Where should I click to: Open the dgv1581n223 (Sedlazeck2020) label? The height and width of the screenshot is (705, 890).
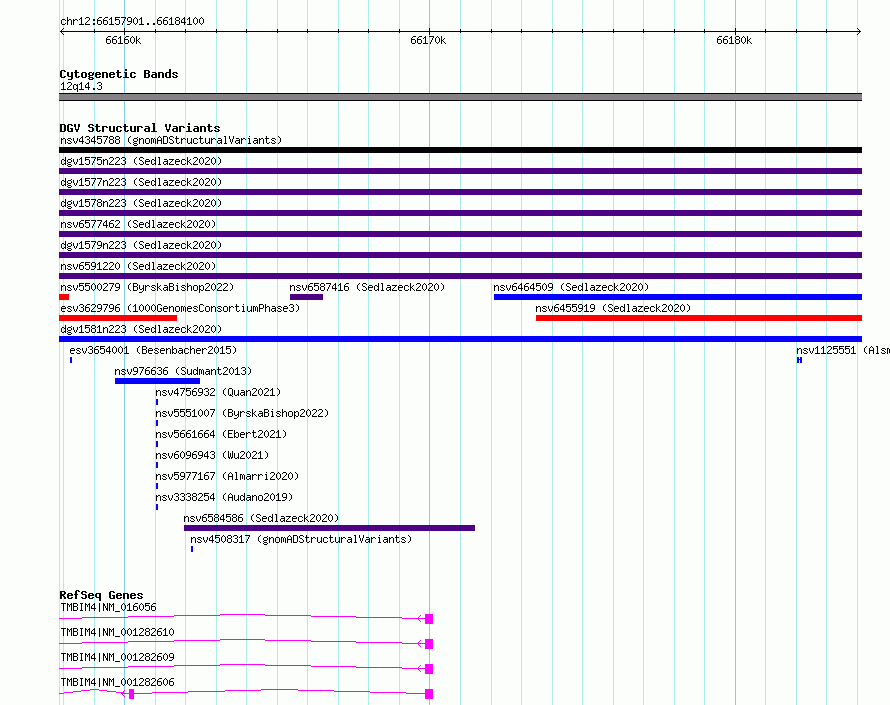click(x=141, y=329)
